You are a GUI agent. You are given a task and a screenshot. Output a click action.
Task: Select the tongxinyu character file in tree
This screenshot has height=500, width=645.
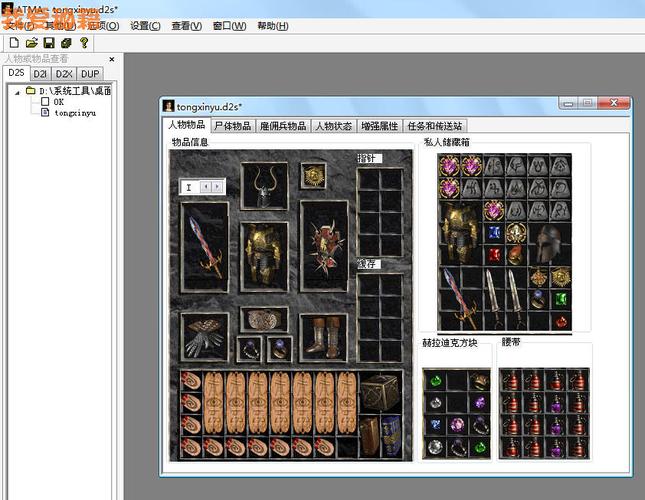tap(75, 113)
